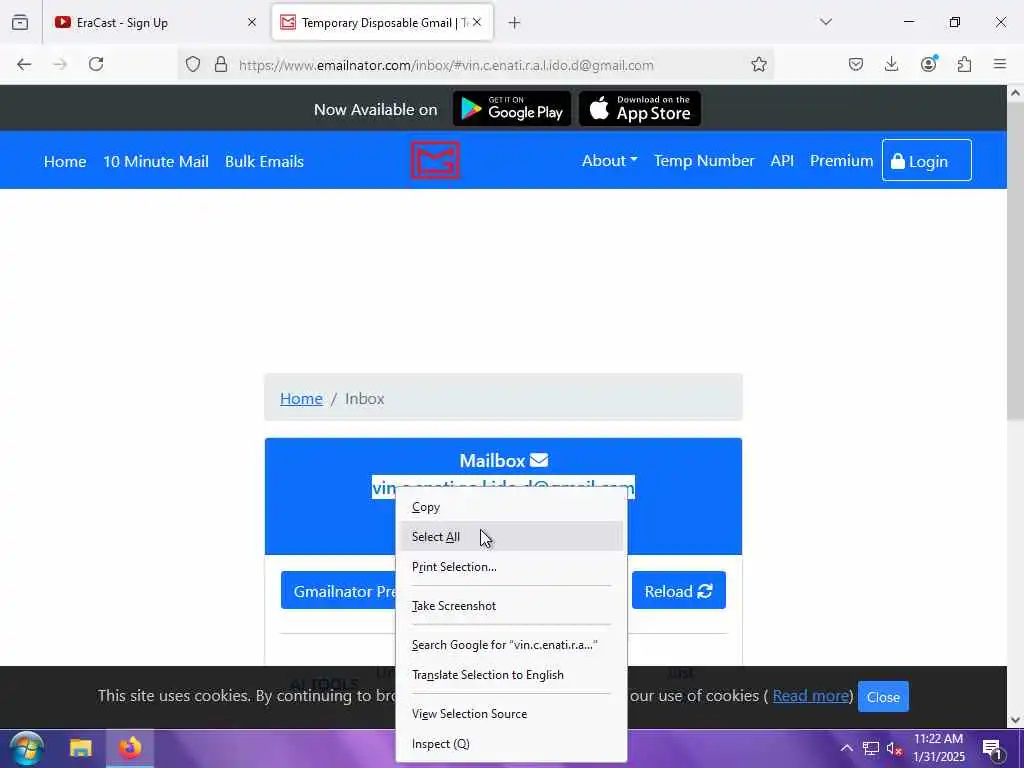Click the Mailbox envelope icon
This screenshot has height=768, width=1024.
coord(539,460)
